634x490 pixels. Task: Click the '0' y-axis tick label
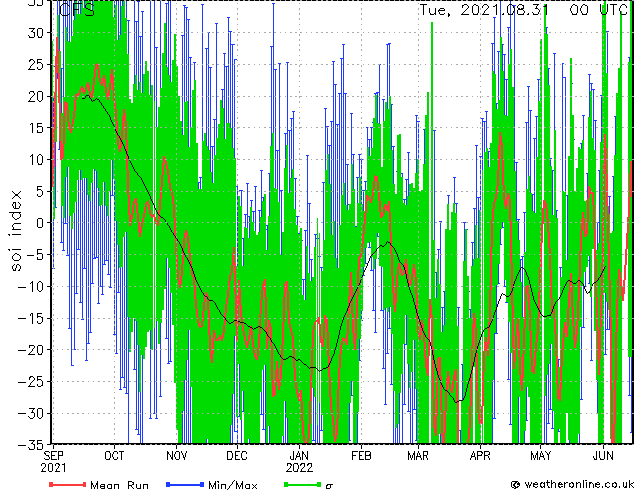coord(39,223)
